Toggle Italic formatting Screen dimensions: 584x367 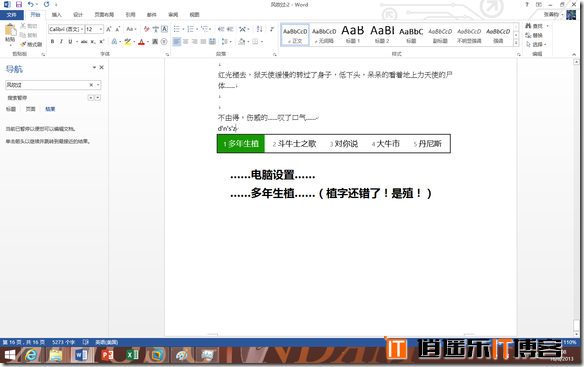click(61, 42)
